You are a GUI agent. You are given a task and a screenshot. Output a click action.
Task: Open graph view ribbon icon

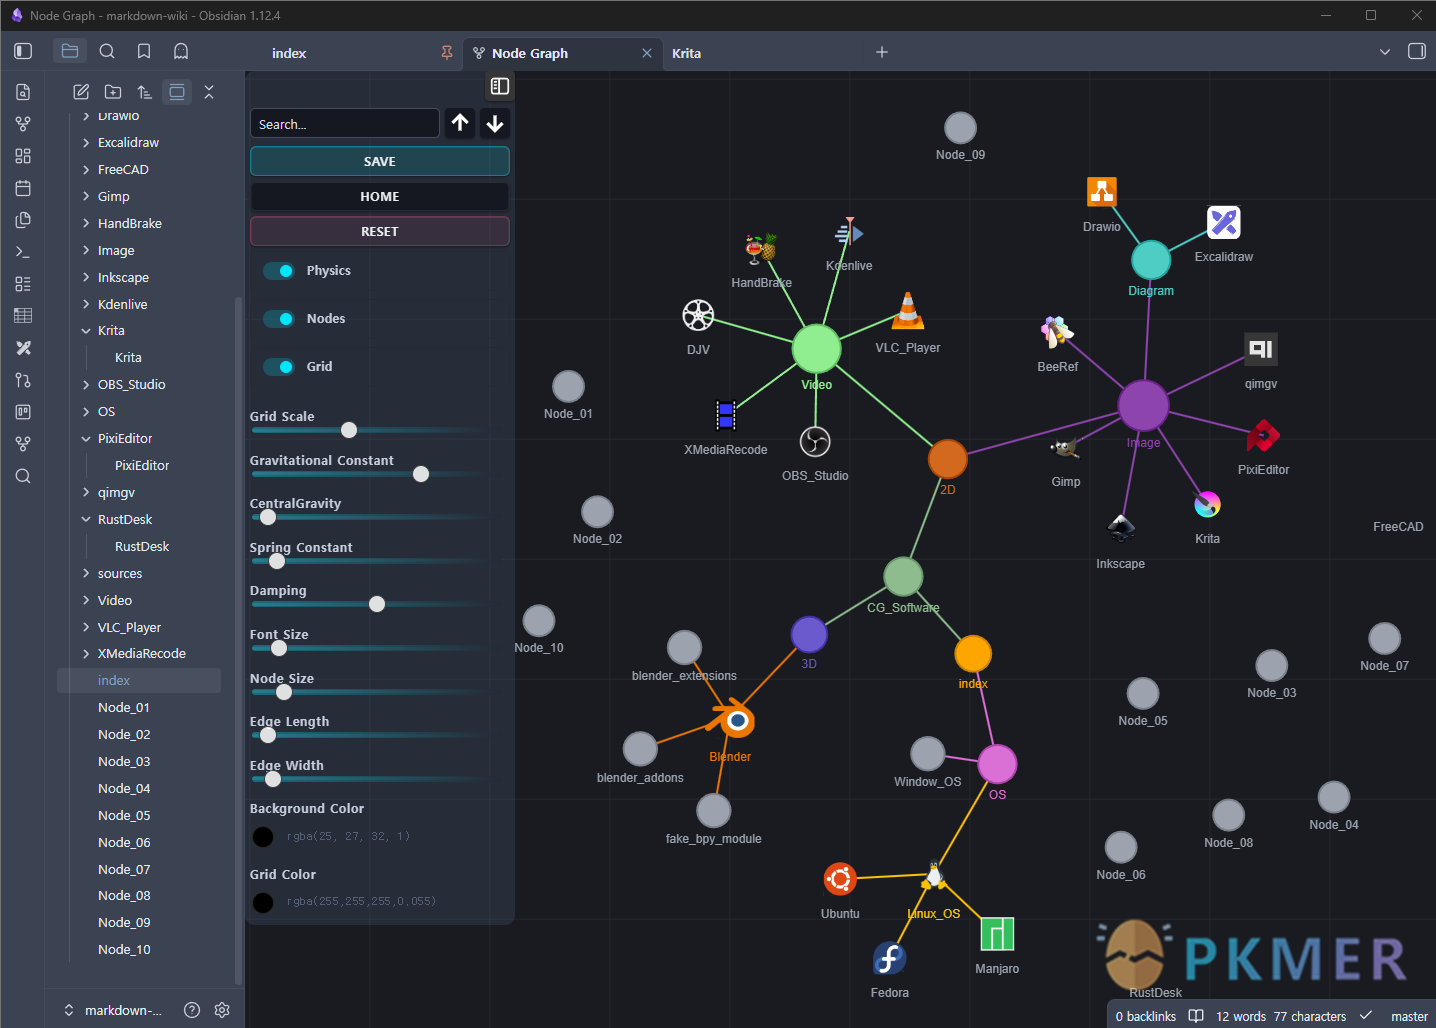pyautogui.click(x=23, y=124)
